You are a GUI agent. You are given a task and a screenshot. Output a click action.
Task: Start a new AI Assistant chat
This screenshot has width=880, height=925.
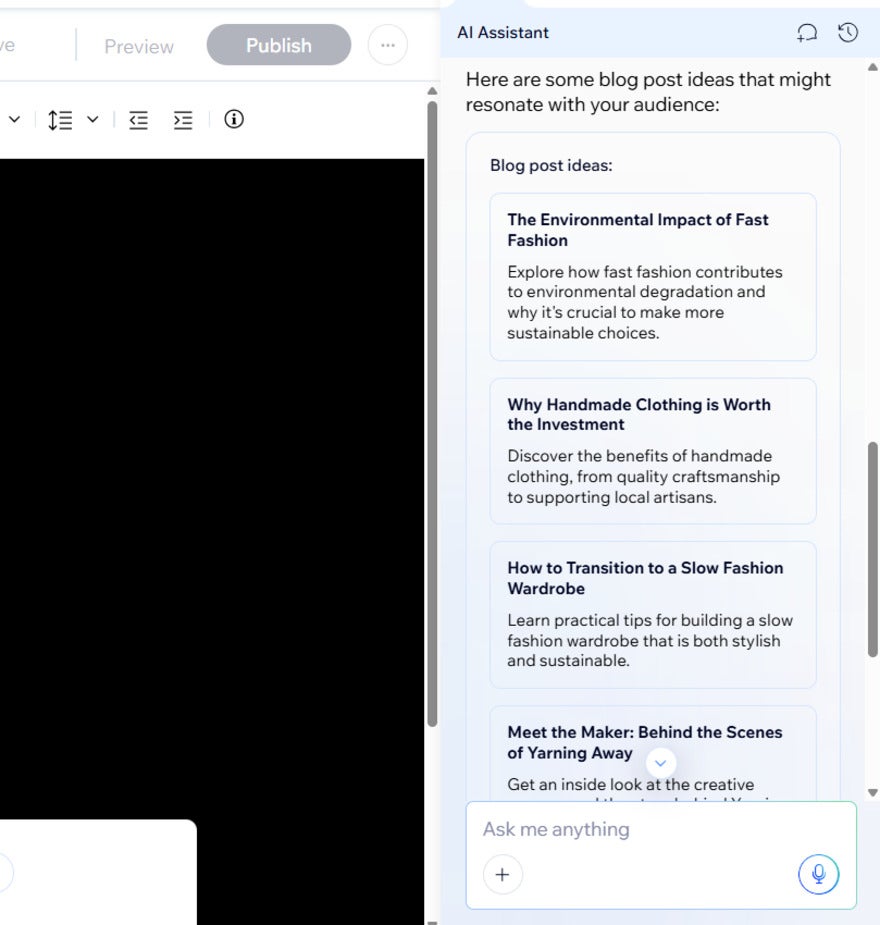coord(807,33)
